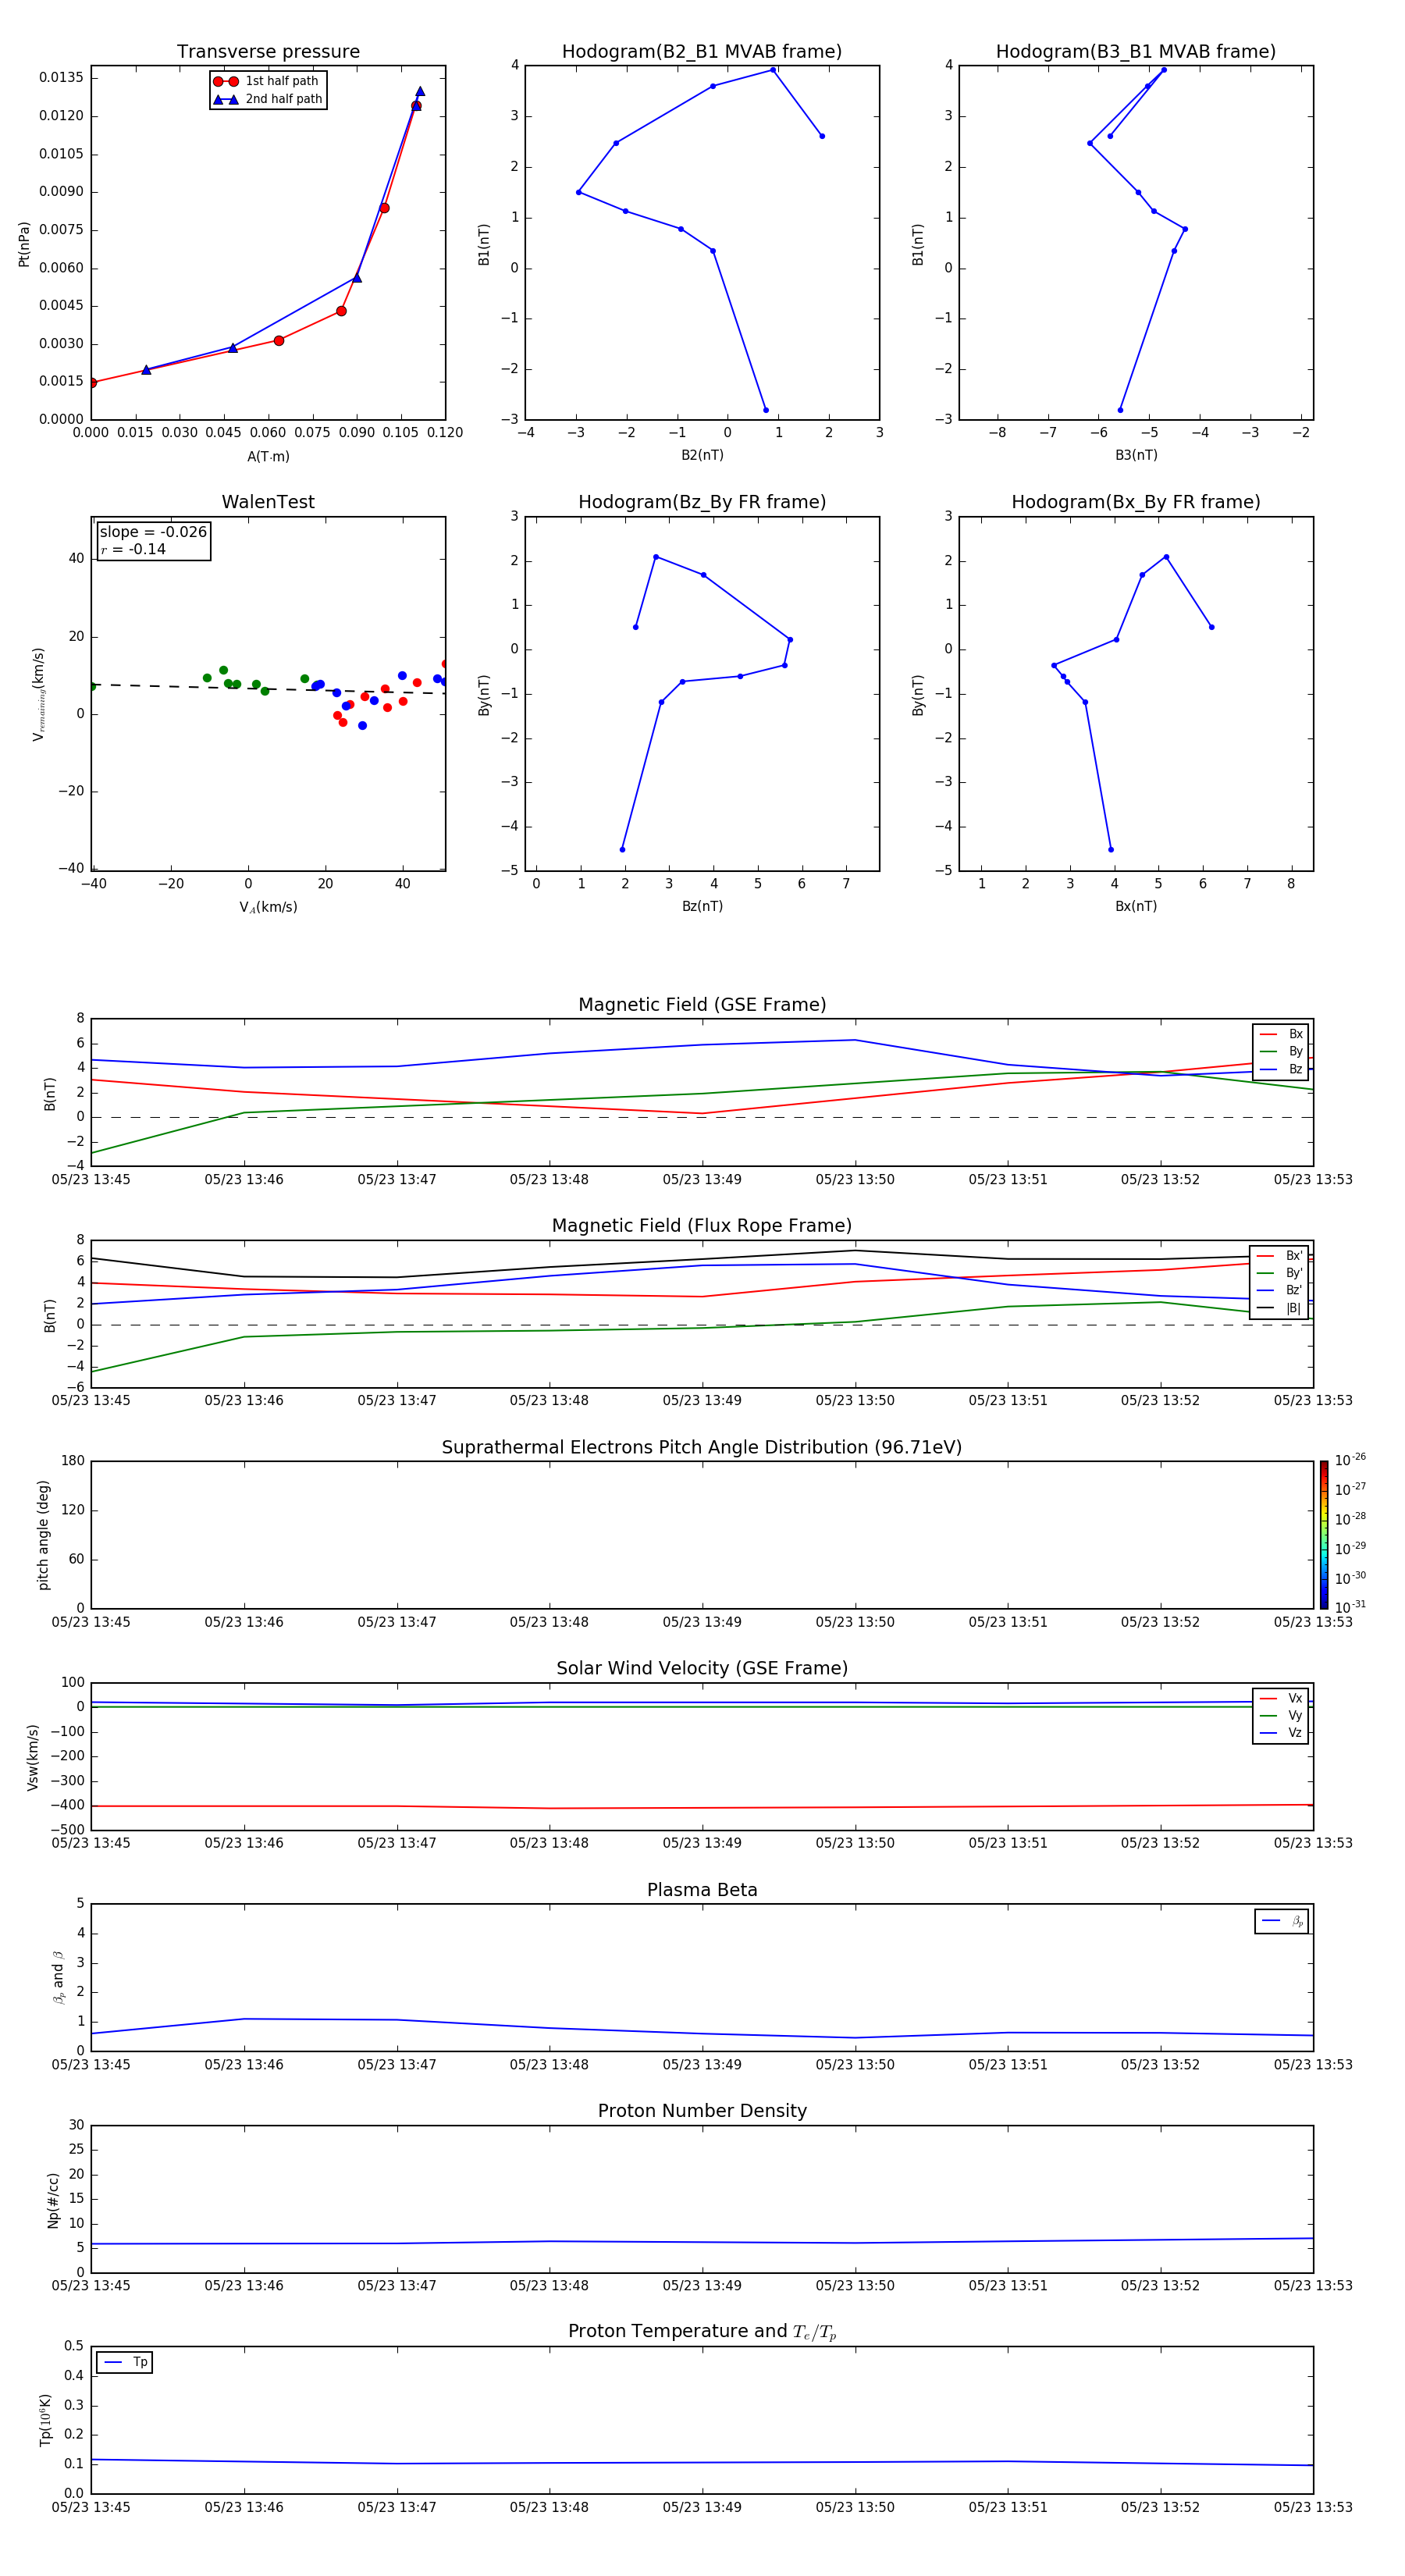Click the 'slope = -0.026' annotation
The height and width of the screenshot is (2576, 1405).
pyautogui.click(x=153, y=532)
